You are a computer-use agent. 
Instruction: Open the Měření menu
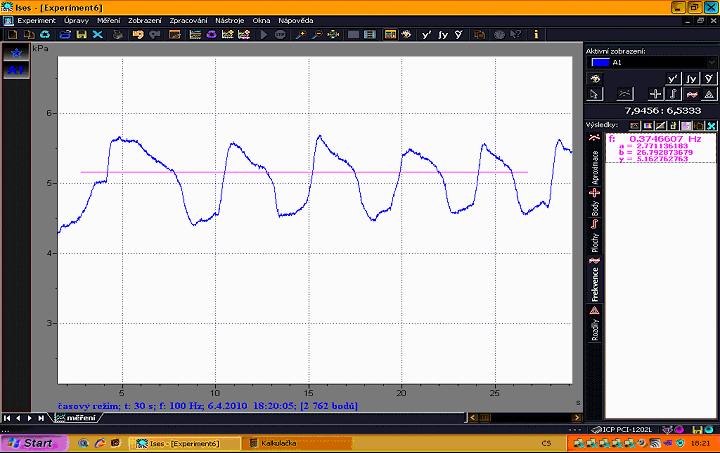click(108, 21)
